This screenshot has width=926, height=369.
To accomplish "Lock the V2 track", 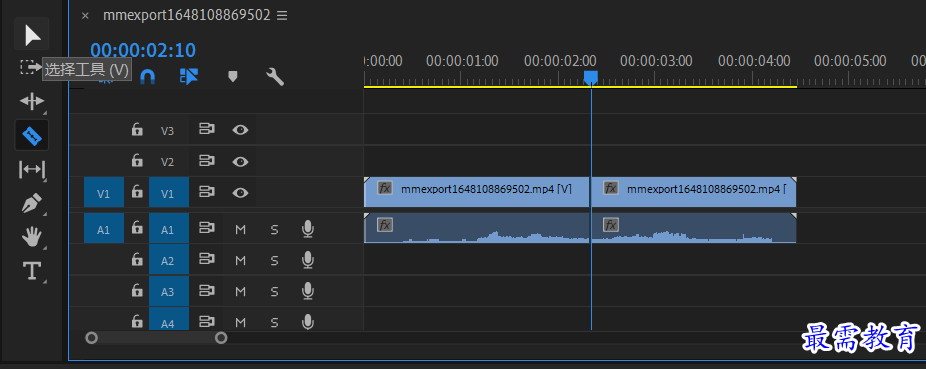I will pyautogui.click(x=137, y=161).
